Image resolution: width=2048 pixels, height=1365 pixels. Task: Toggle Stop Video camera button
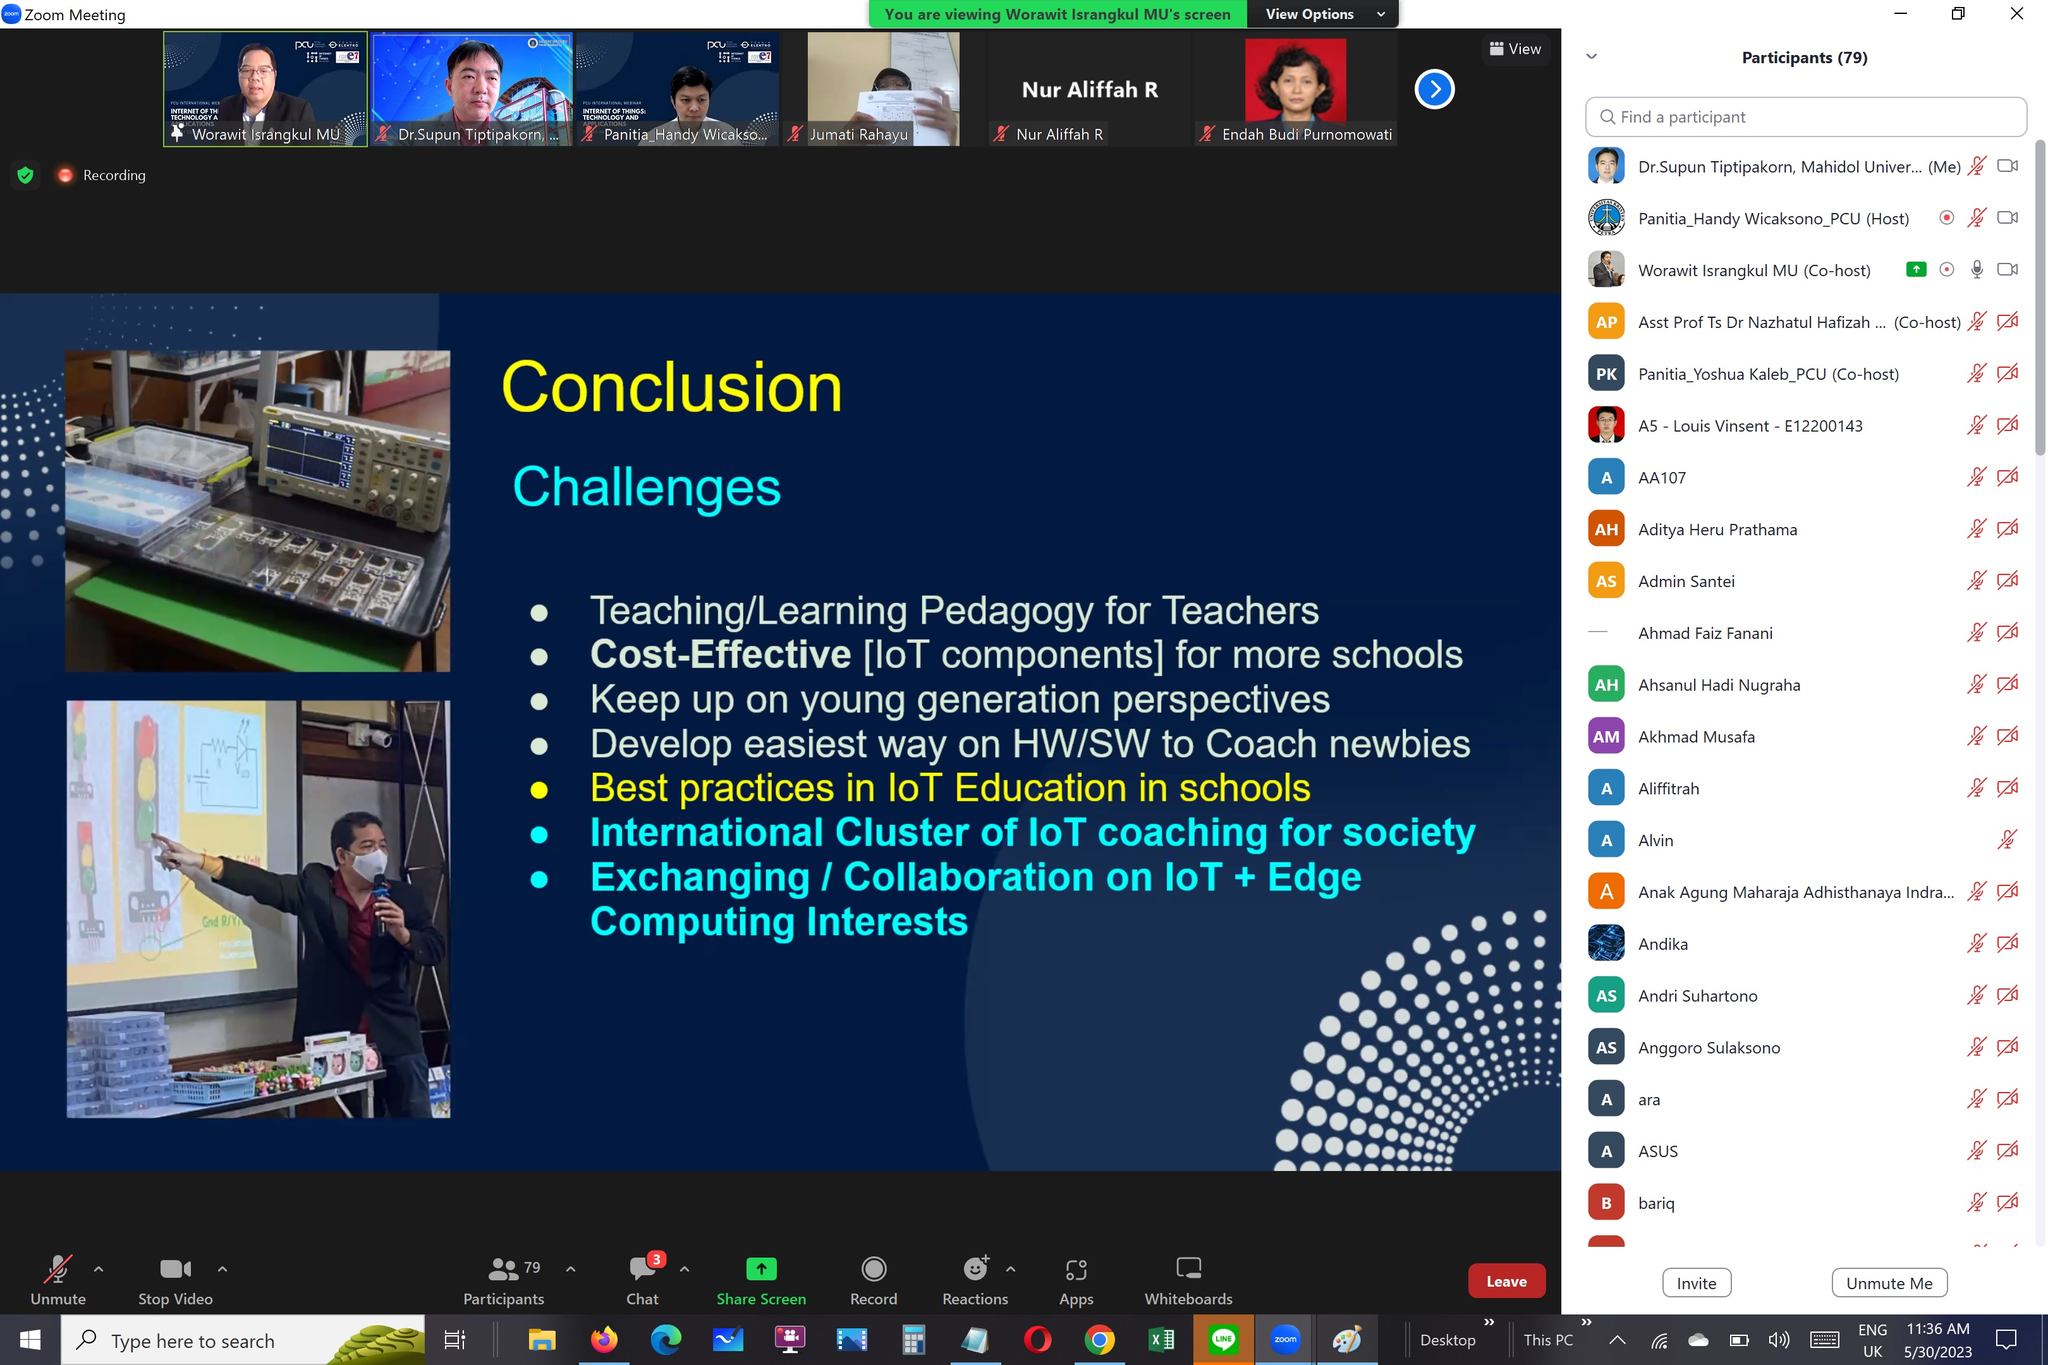pos(175,1270)
